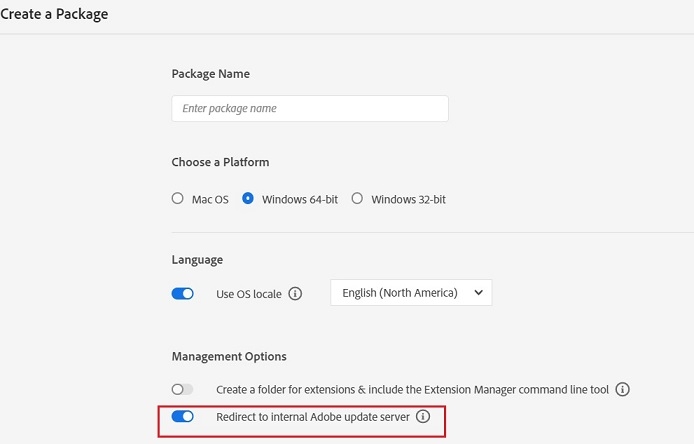Enable the extensions folder creation toggle
694x444 pixels.
(182, 389)
